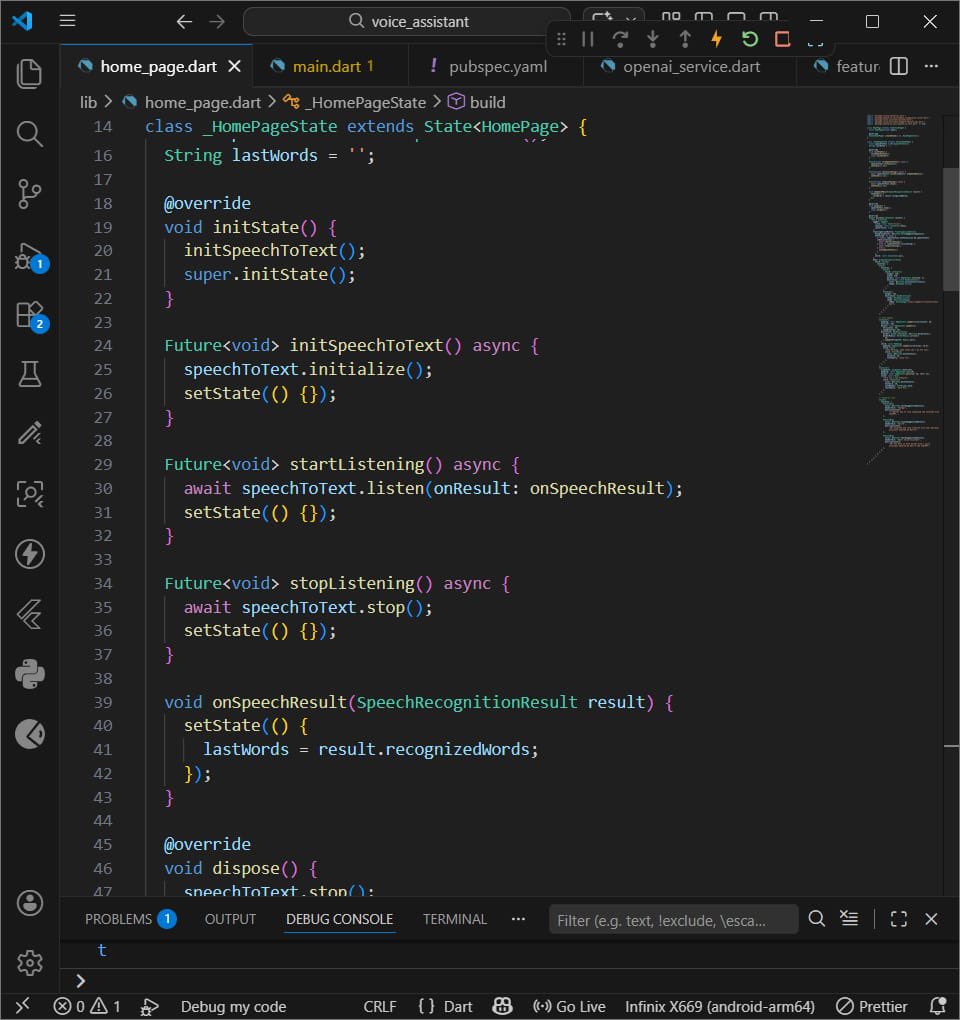Click debug Step Out button

click(685, 39)
